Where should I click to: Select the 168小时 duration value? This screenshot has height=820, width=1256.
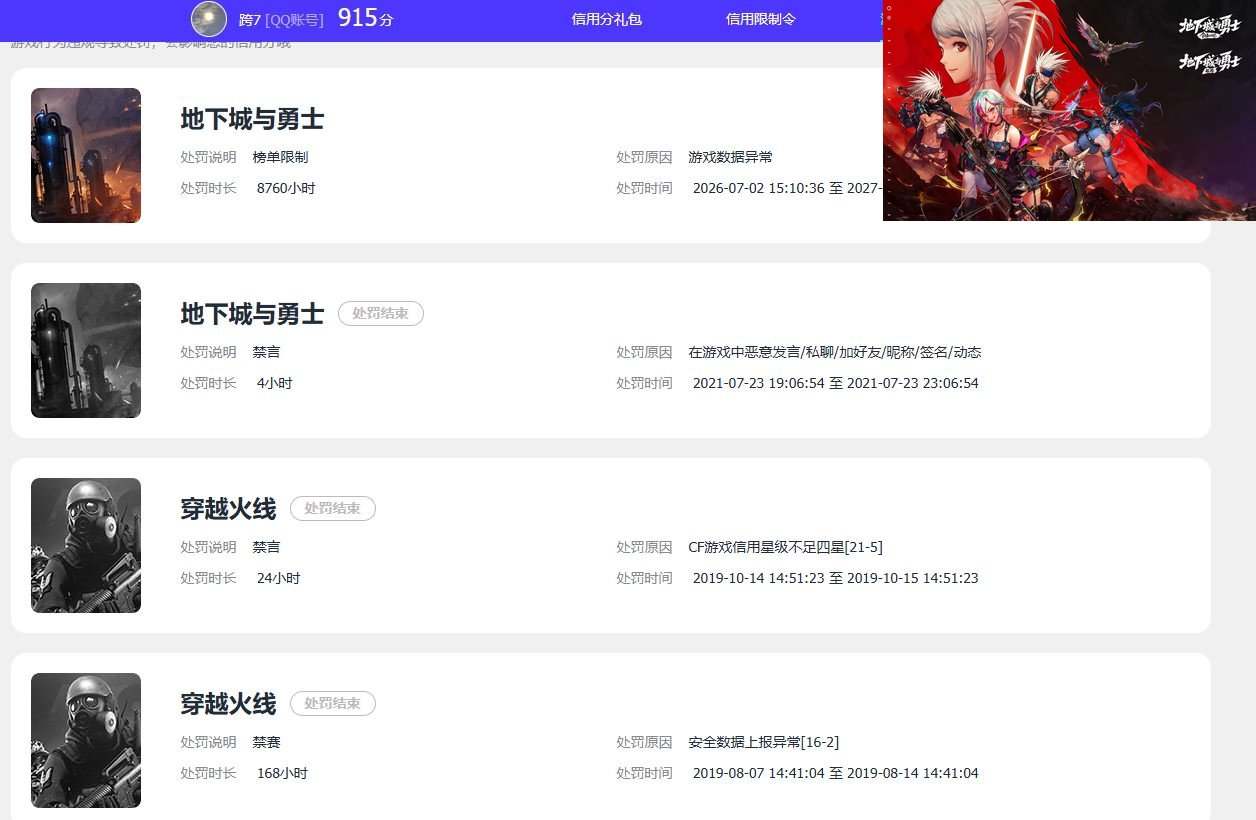coord(282,773)
